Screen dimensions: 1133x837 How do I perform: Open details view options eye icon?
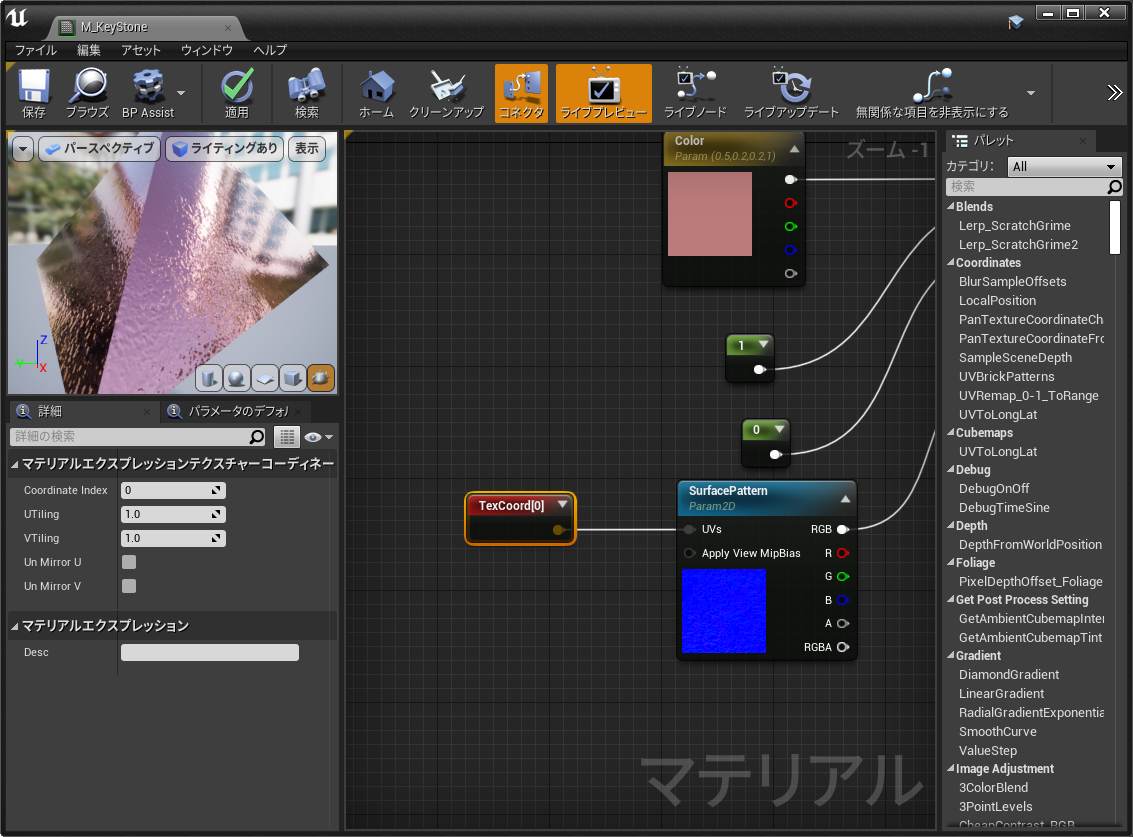[318, 437]
